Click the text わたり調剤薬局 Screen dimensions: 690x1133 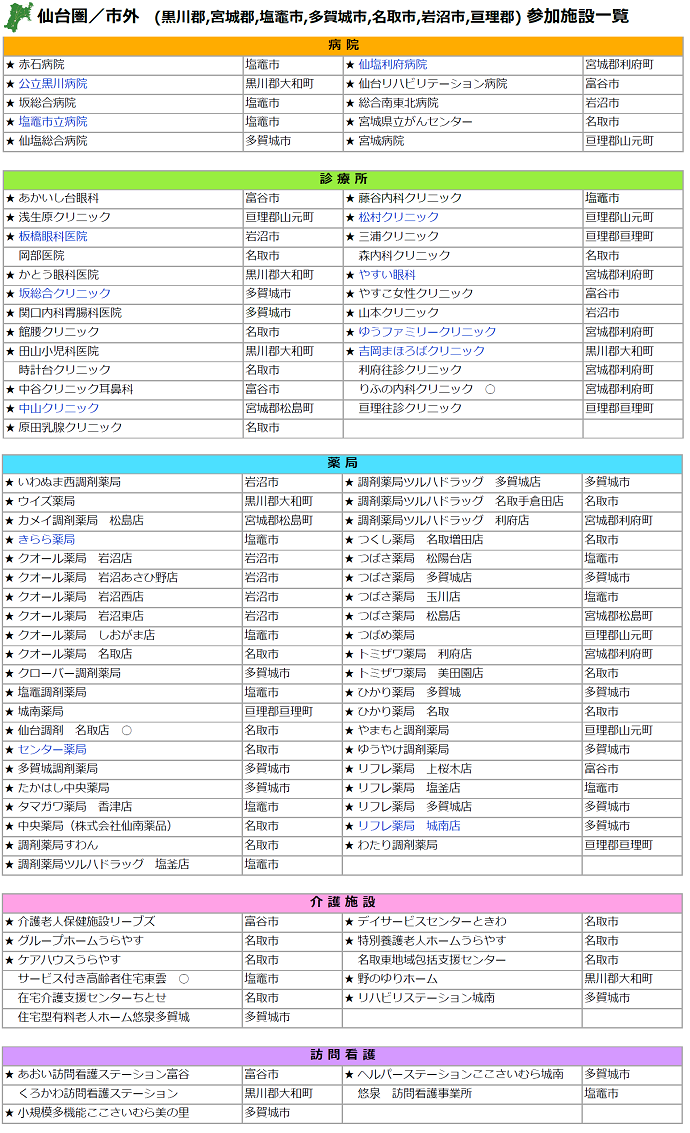[x=398, y=845]
